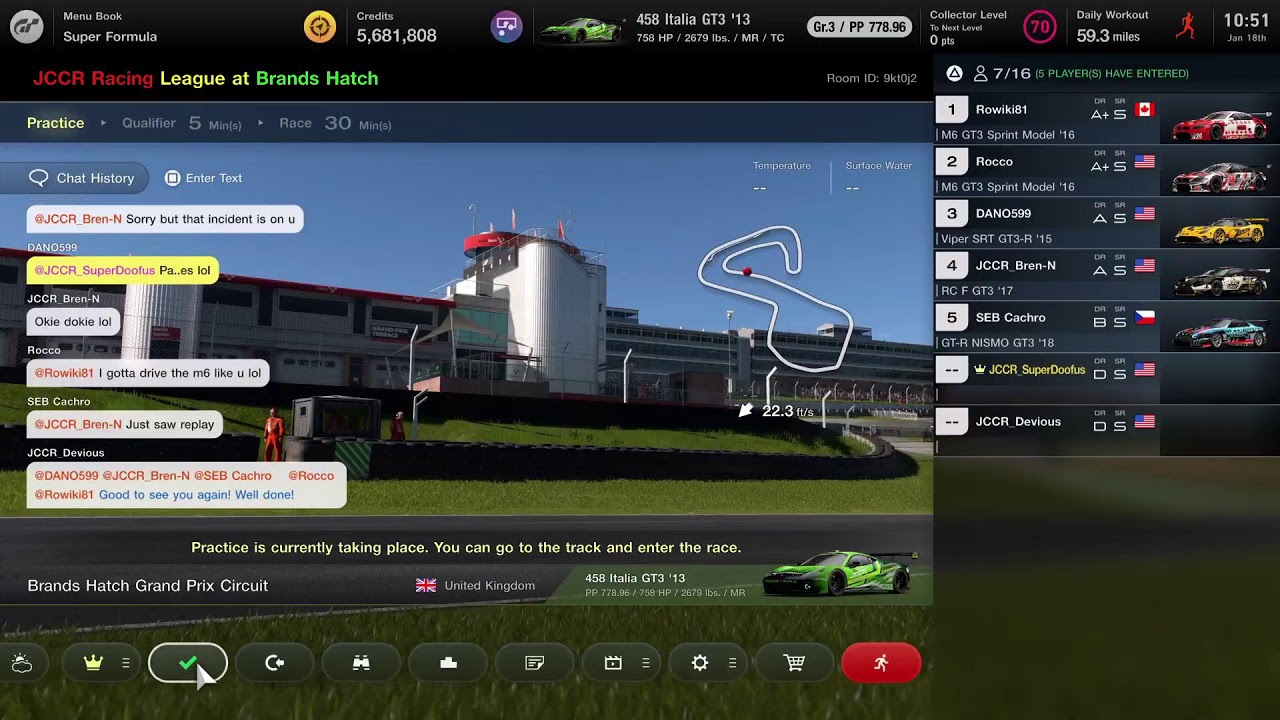Open the gear settings menu button
1280x720 pixels.
coord(708,663)
